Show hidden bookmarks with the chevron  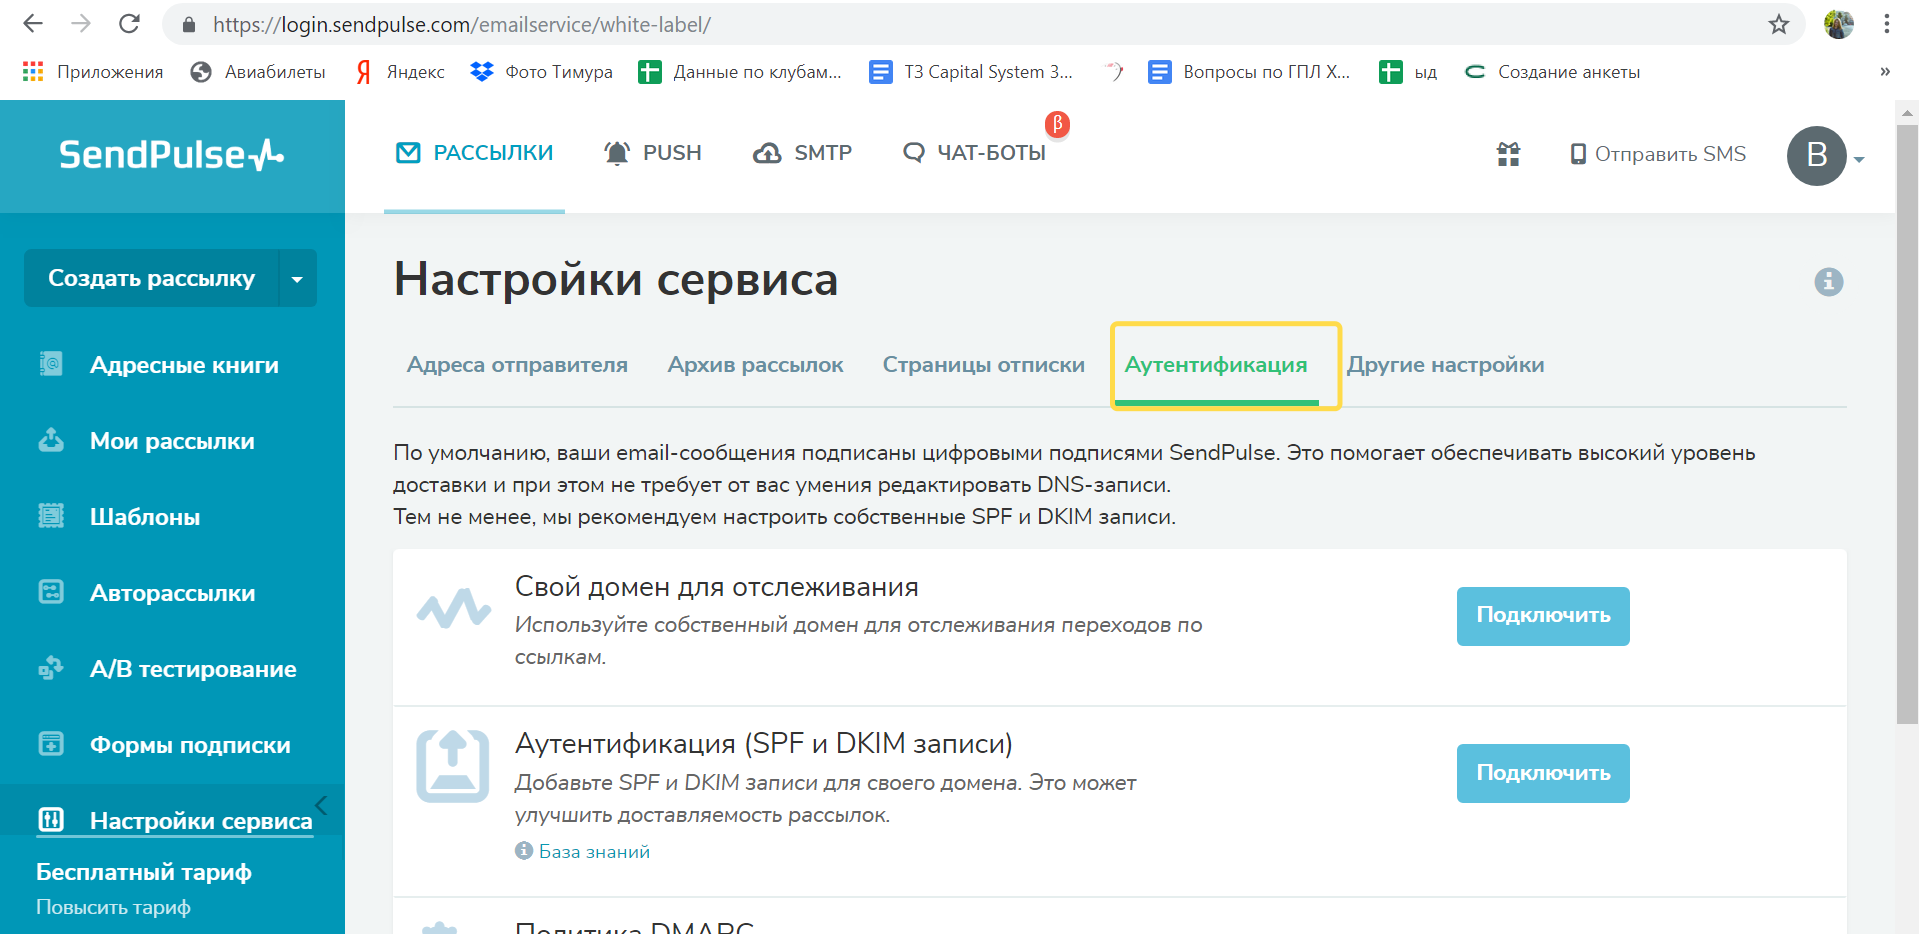tap(1884, 72)
